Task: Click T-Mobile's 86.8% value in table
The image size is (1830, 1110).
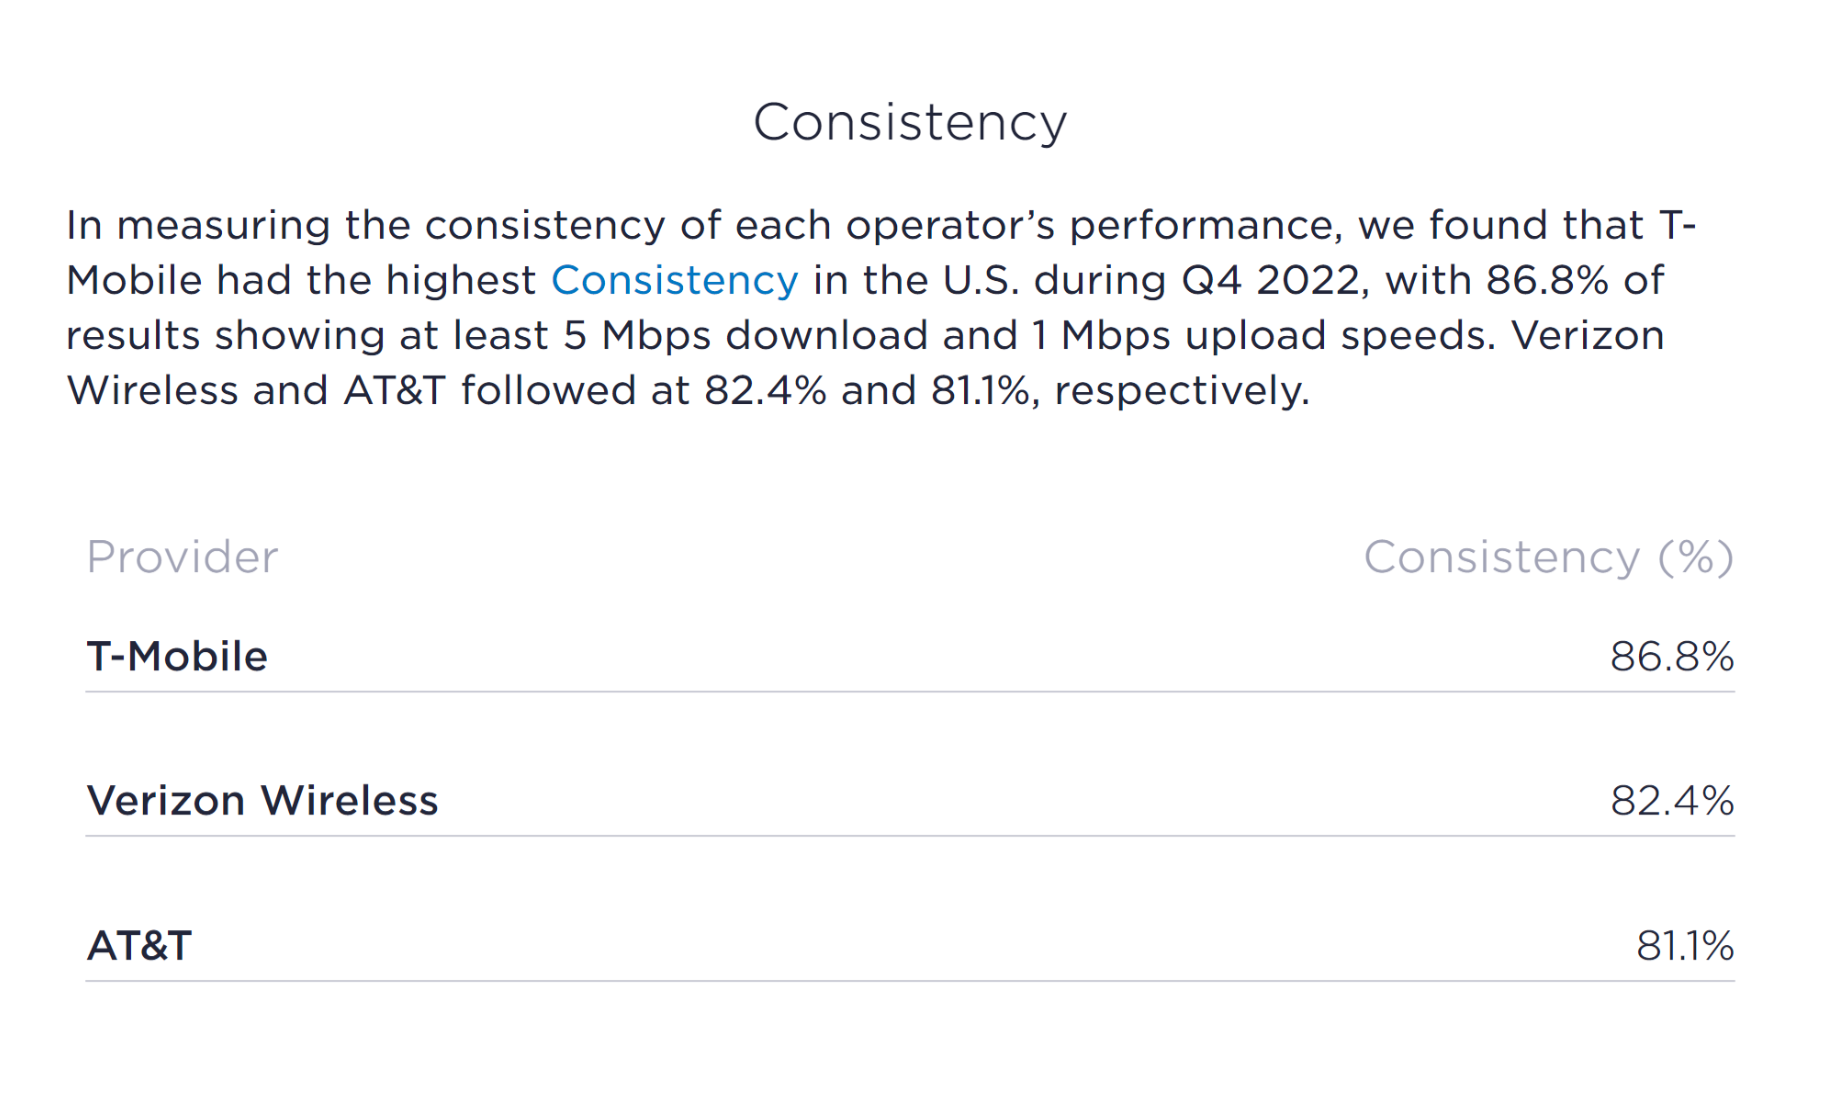Action: point(1671,657)
